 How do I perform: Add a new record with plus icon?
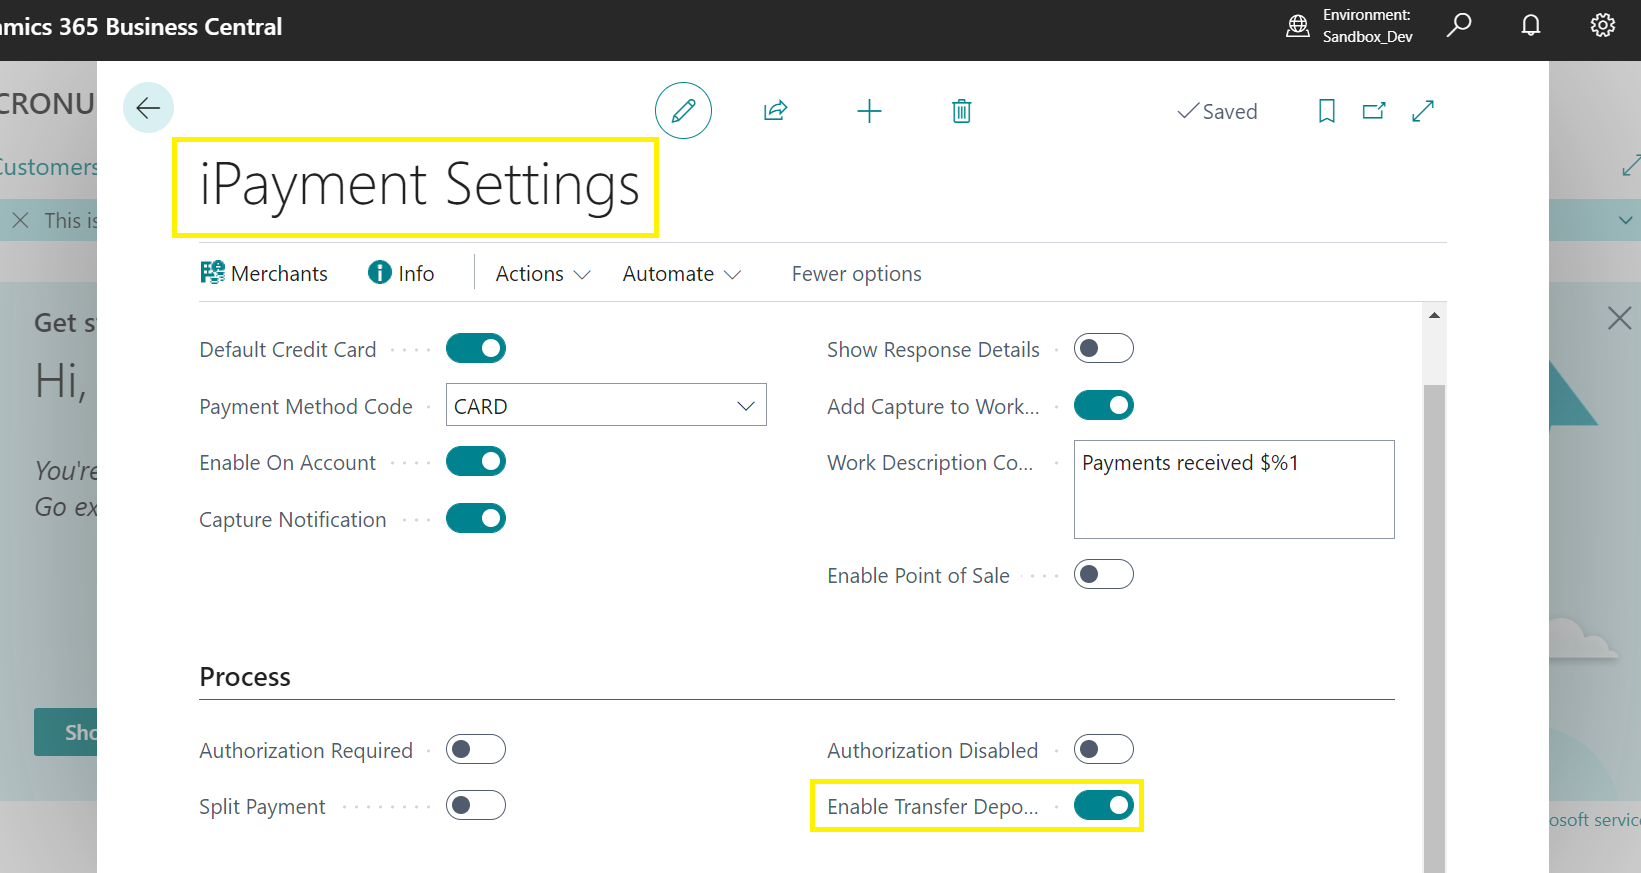coord(869,111)
